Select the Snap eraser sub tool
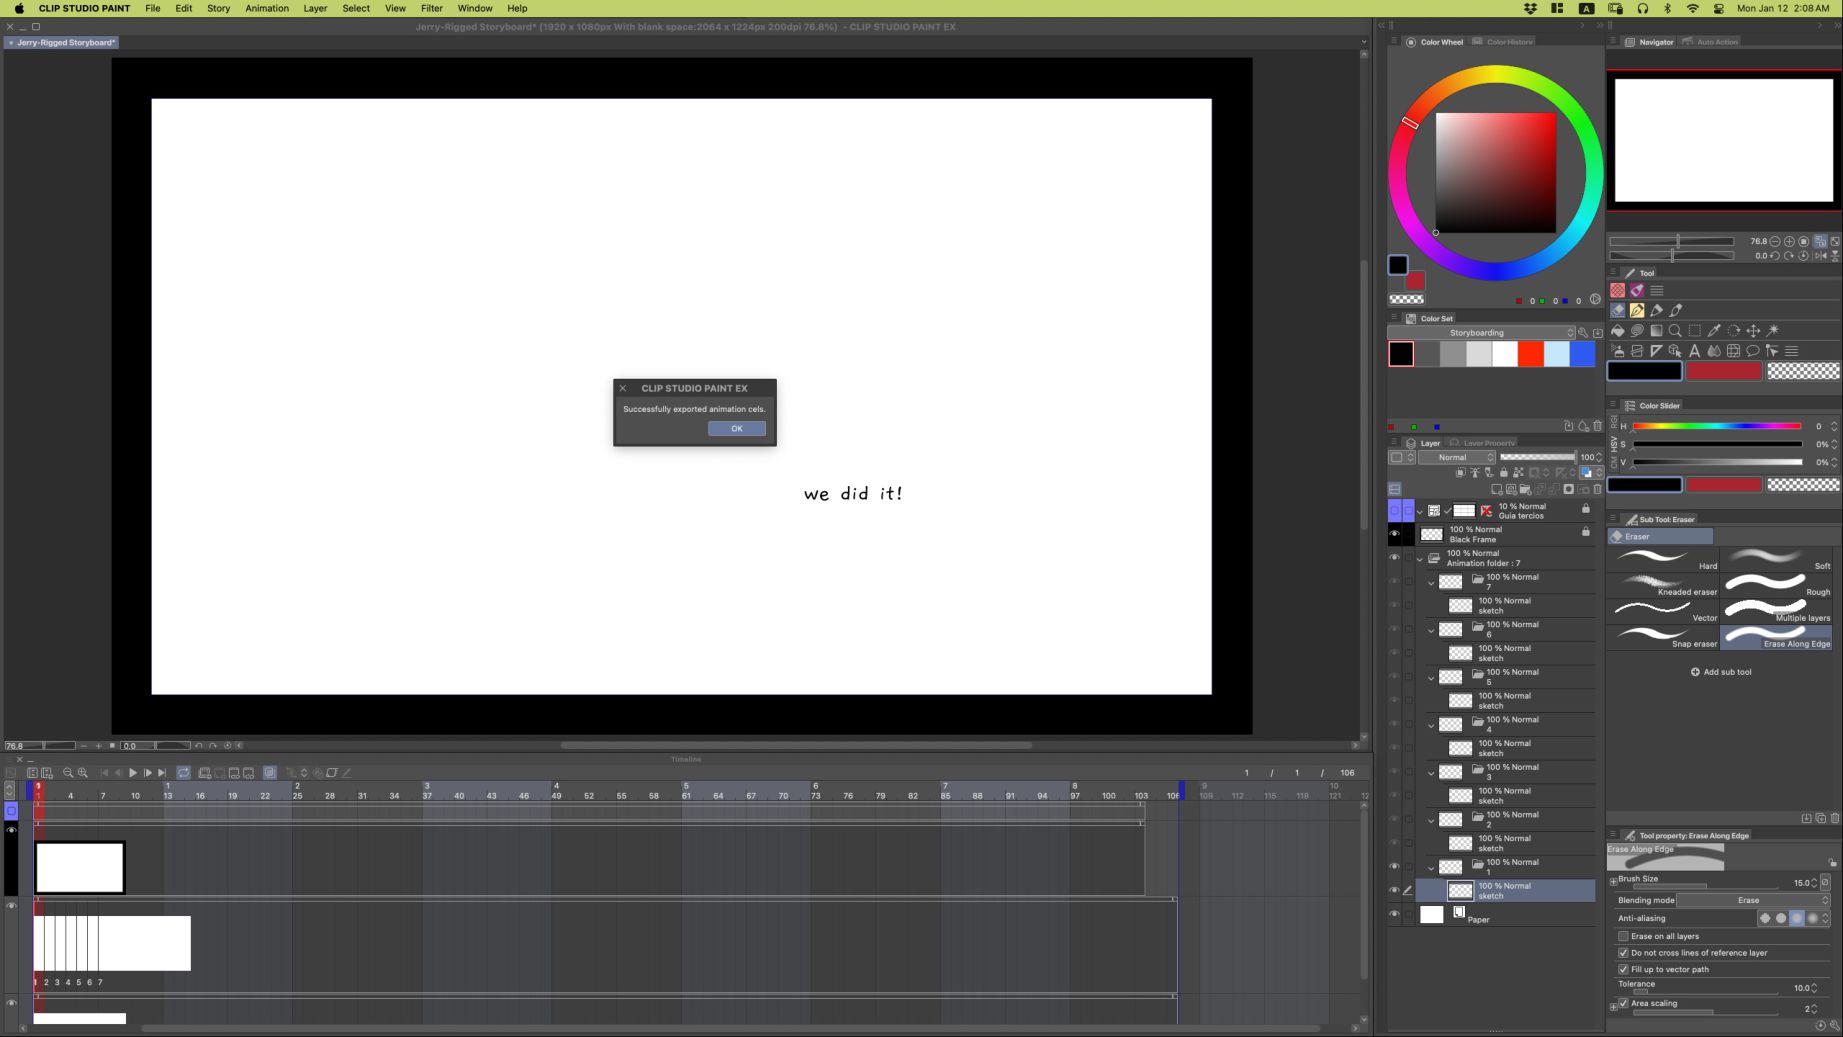This screenshot has width=1843, height=1037. 1664,636
